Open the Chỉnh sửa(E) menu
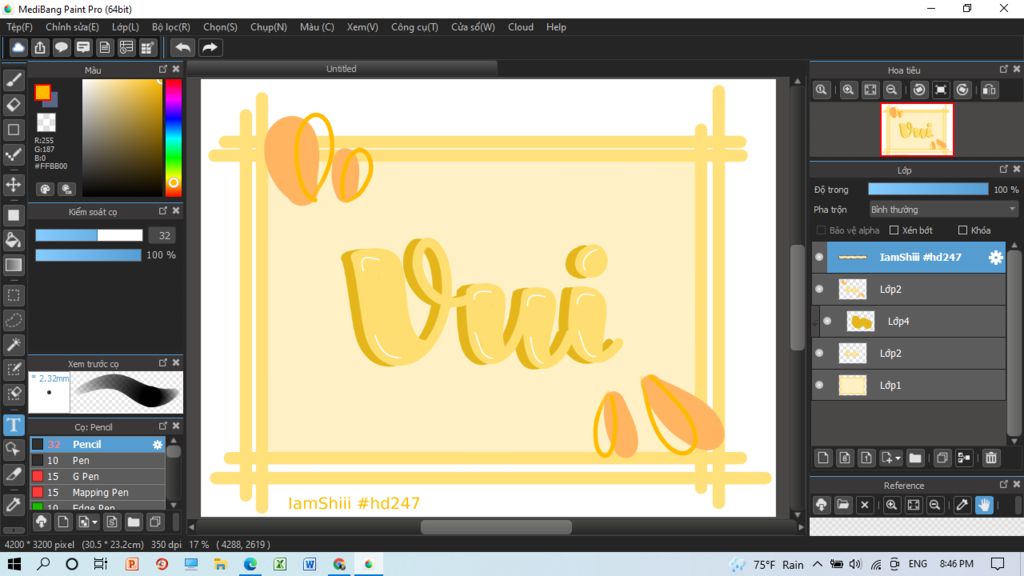The height and width of the screenshot is (576, 1024). point(72,27)
